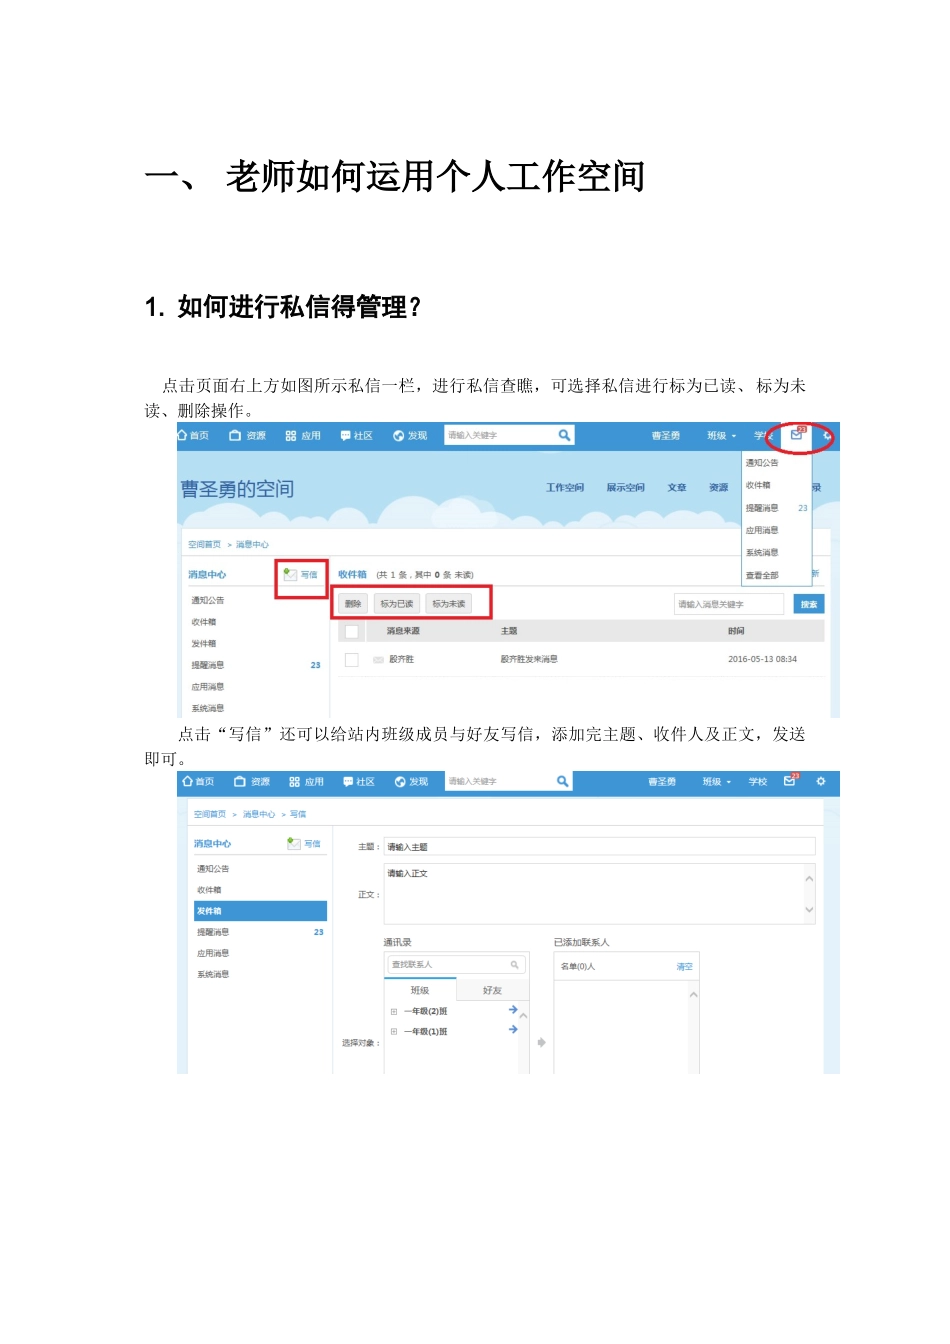
Task: Choose 通知公告 in the mail dropdown menu
Action: click(x=762, y=463)
